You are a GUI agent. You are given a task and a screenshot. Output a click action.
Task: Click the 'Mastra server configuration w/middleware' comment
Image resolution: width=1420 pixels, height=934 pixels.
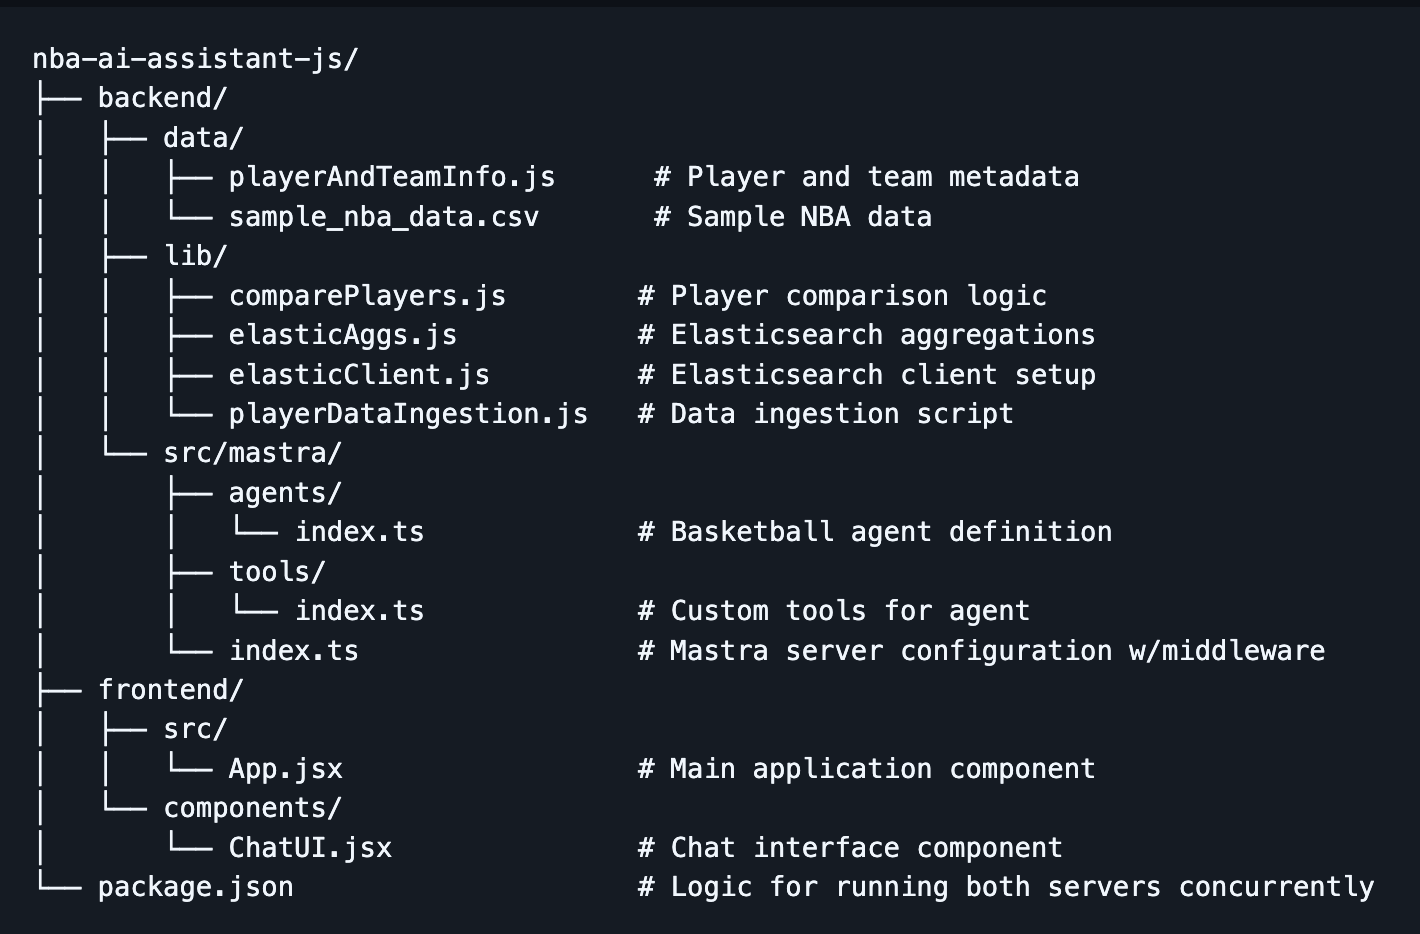(997, 651)
